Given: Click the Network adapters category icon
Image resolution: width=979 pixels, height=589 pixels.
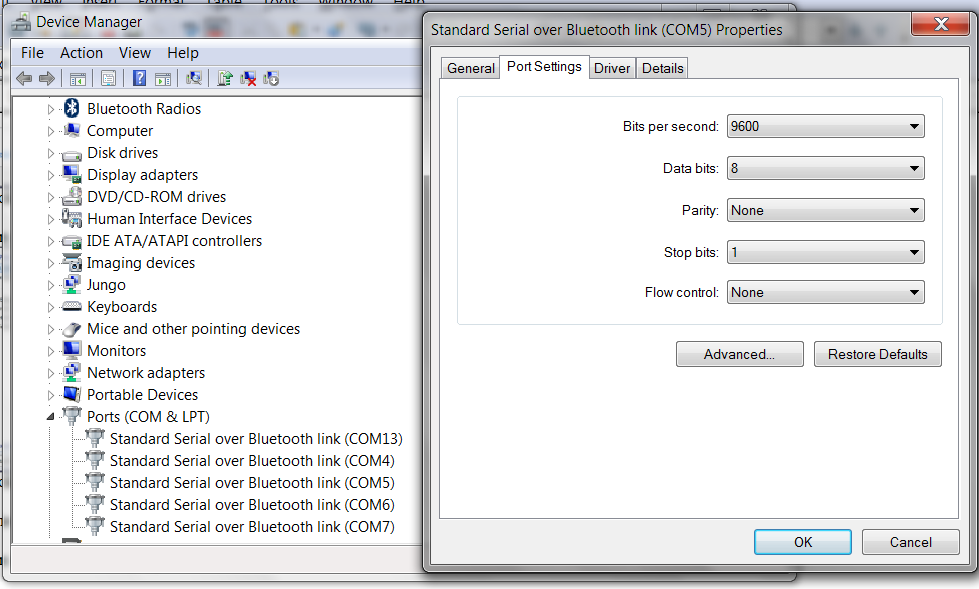Looking at the screenshot, I should point(72,372).
